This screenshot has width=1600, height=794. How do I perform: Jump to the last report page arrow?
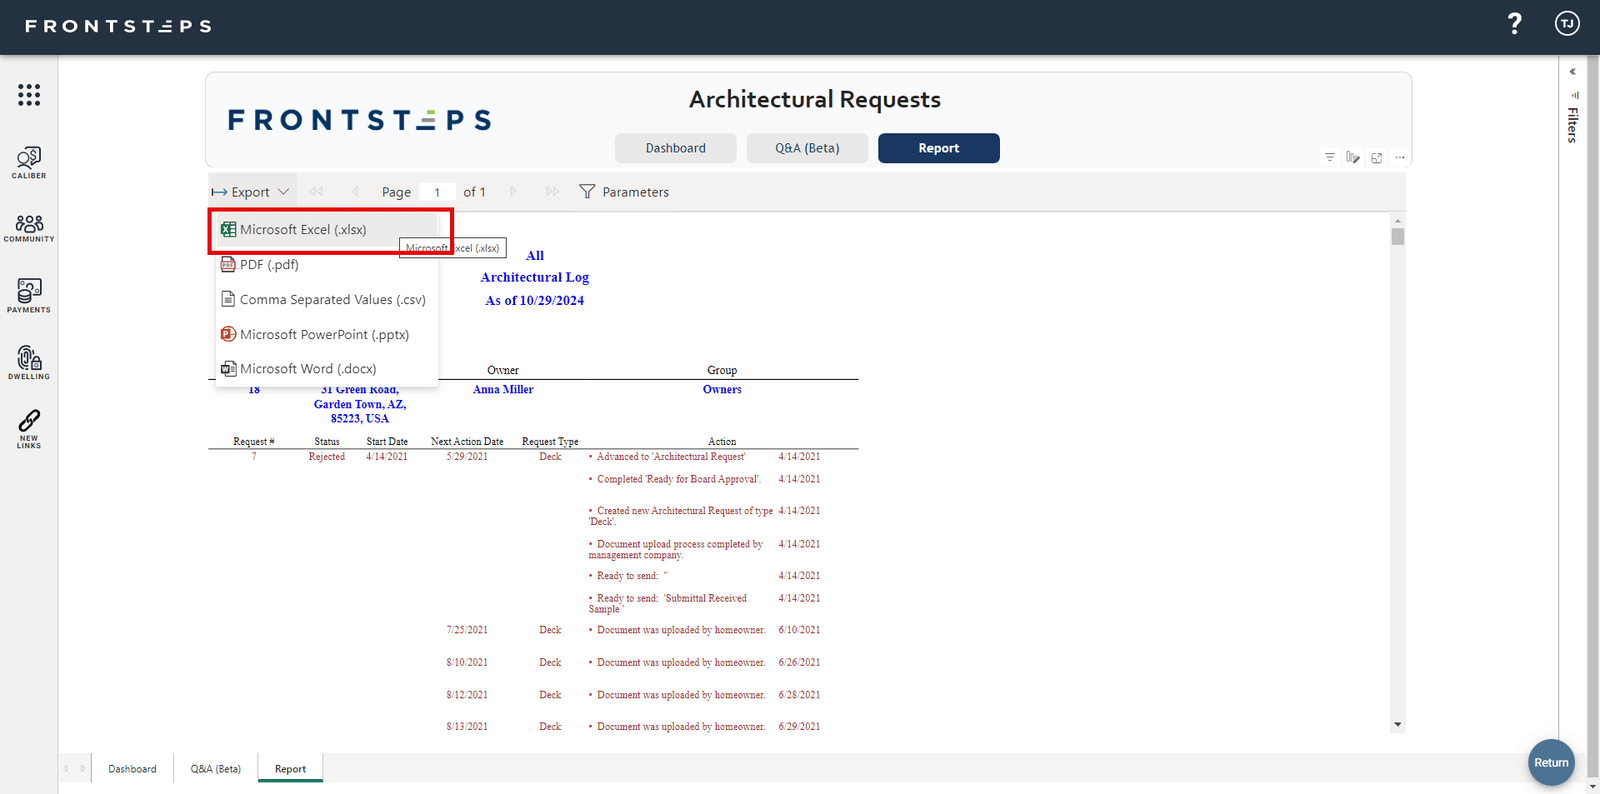pos(552,192)
